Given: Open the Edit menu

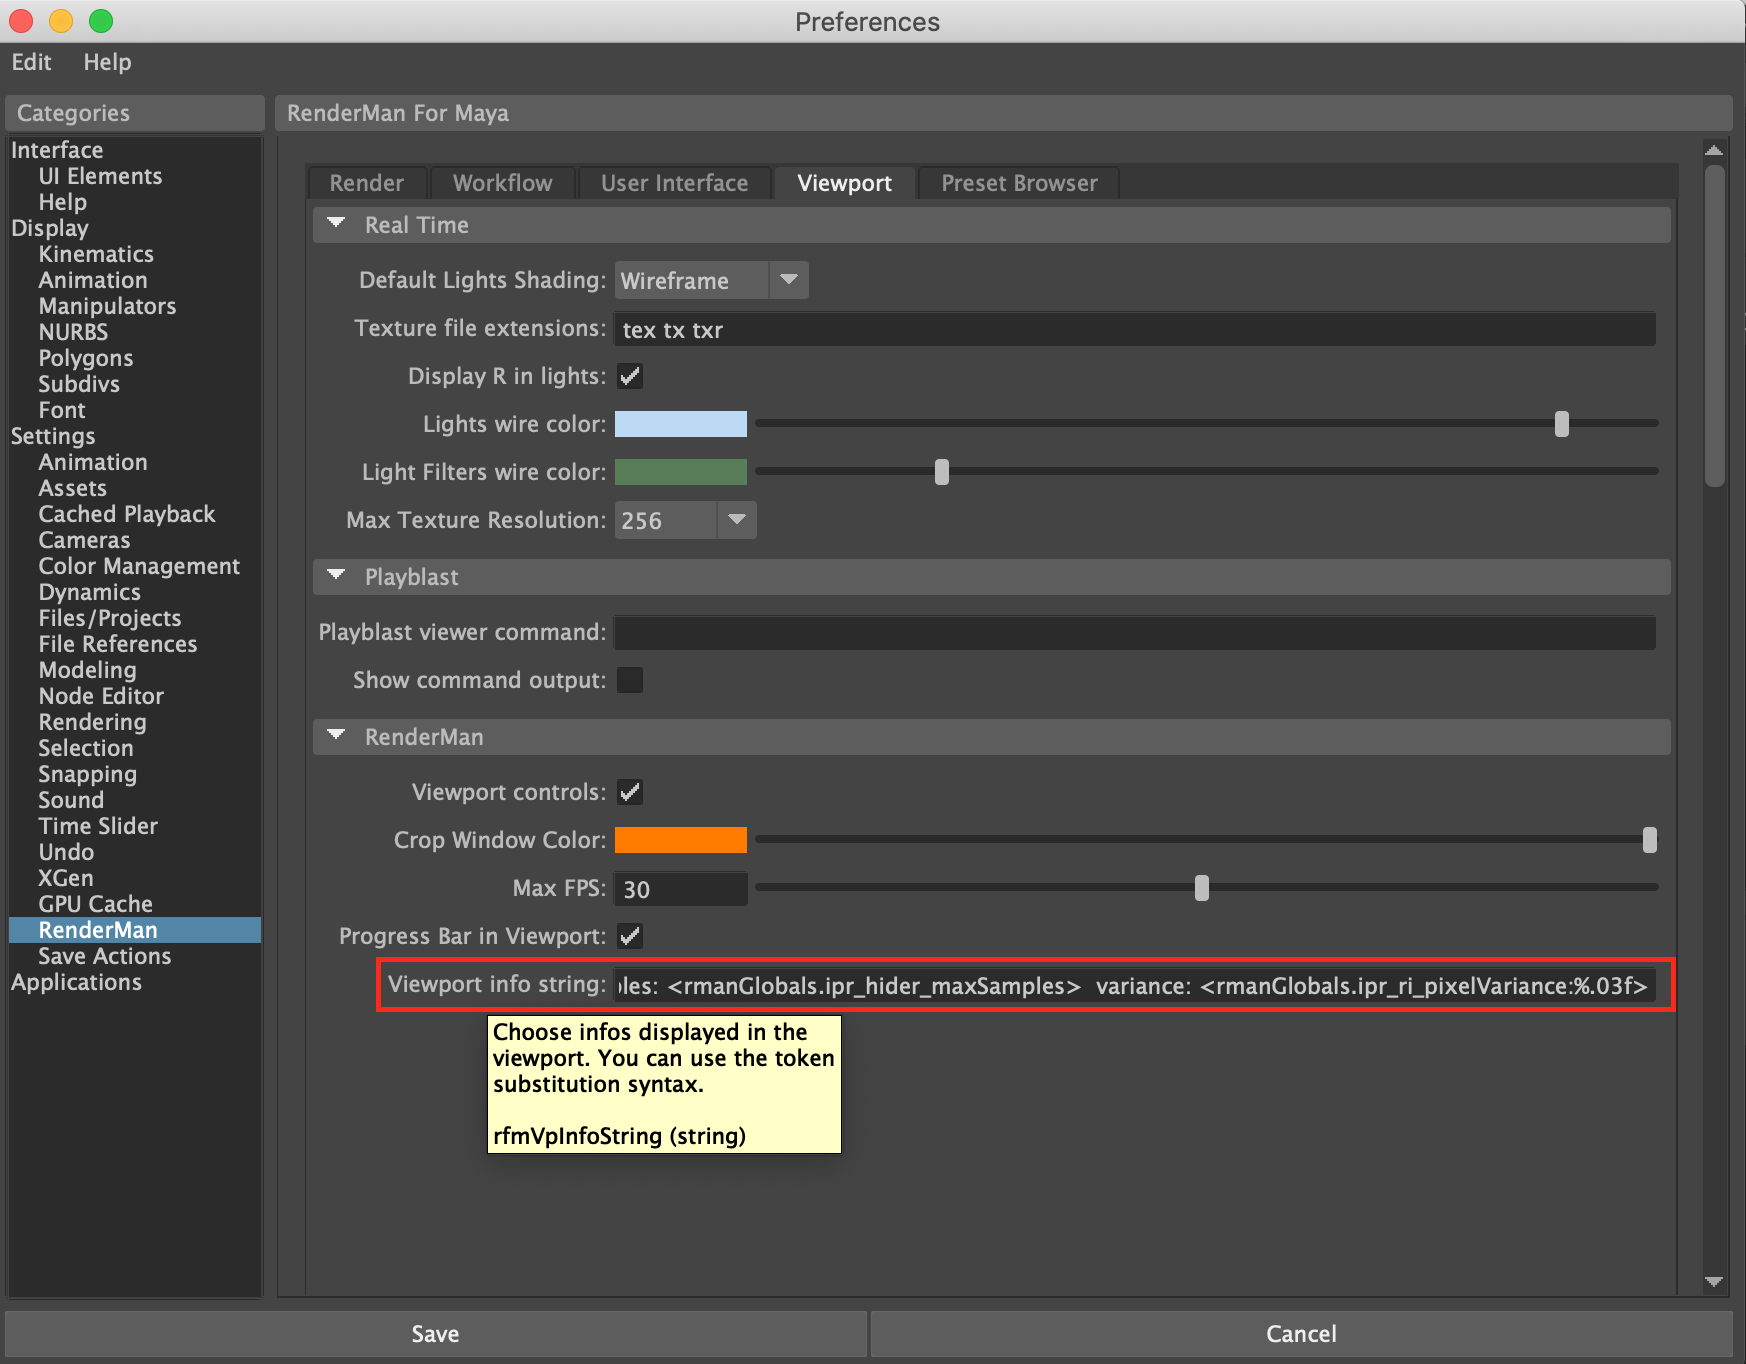Looking at the screenshot, I should [x=31, y=62].
